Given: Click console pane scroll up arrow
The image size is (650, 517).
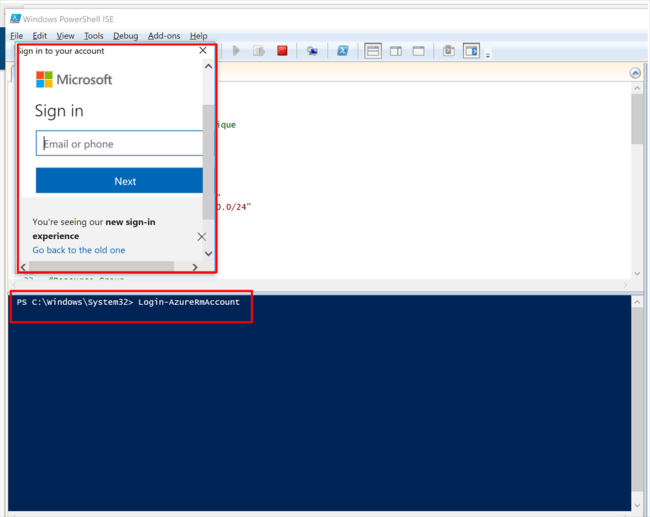Looking at the screenshot, I should tap(637, 302).
